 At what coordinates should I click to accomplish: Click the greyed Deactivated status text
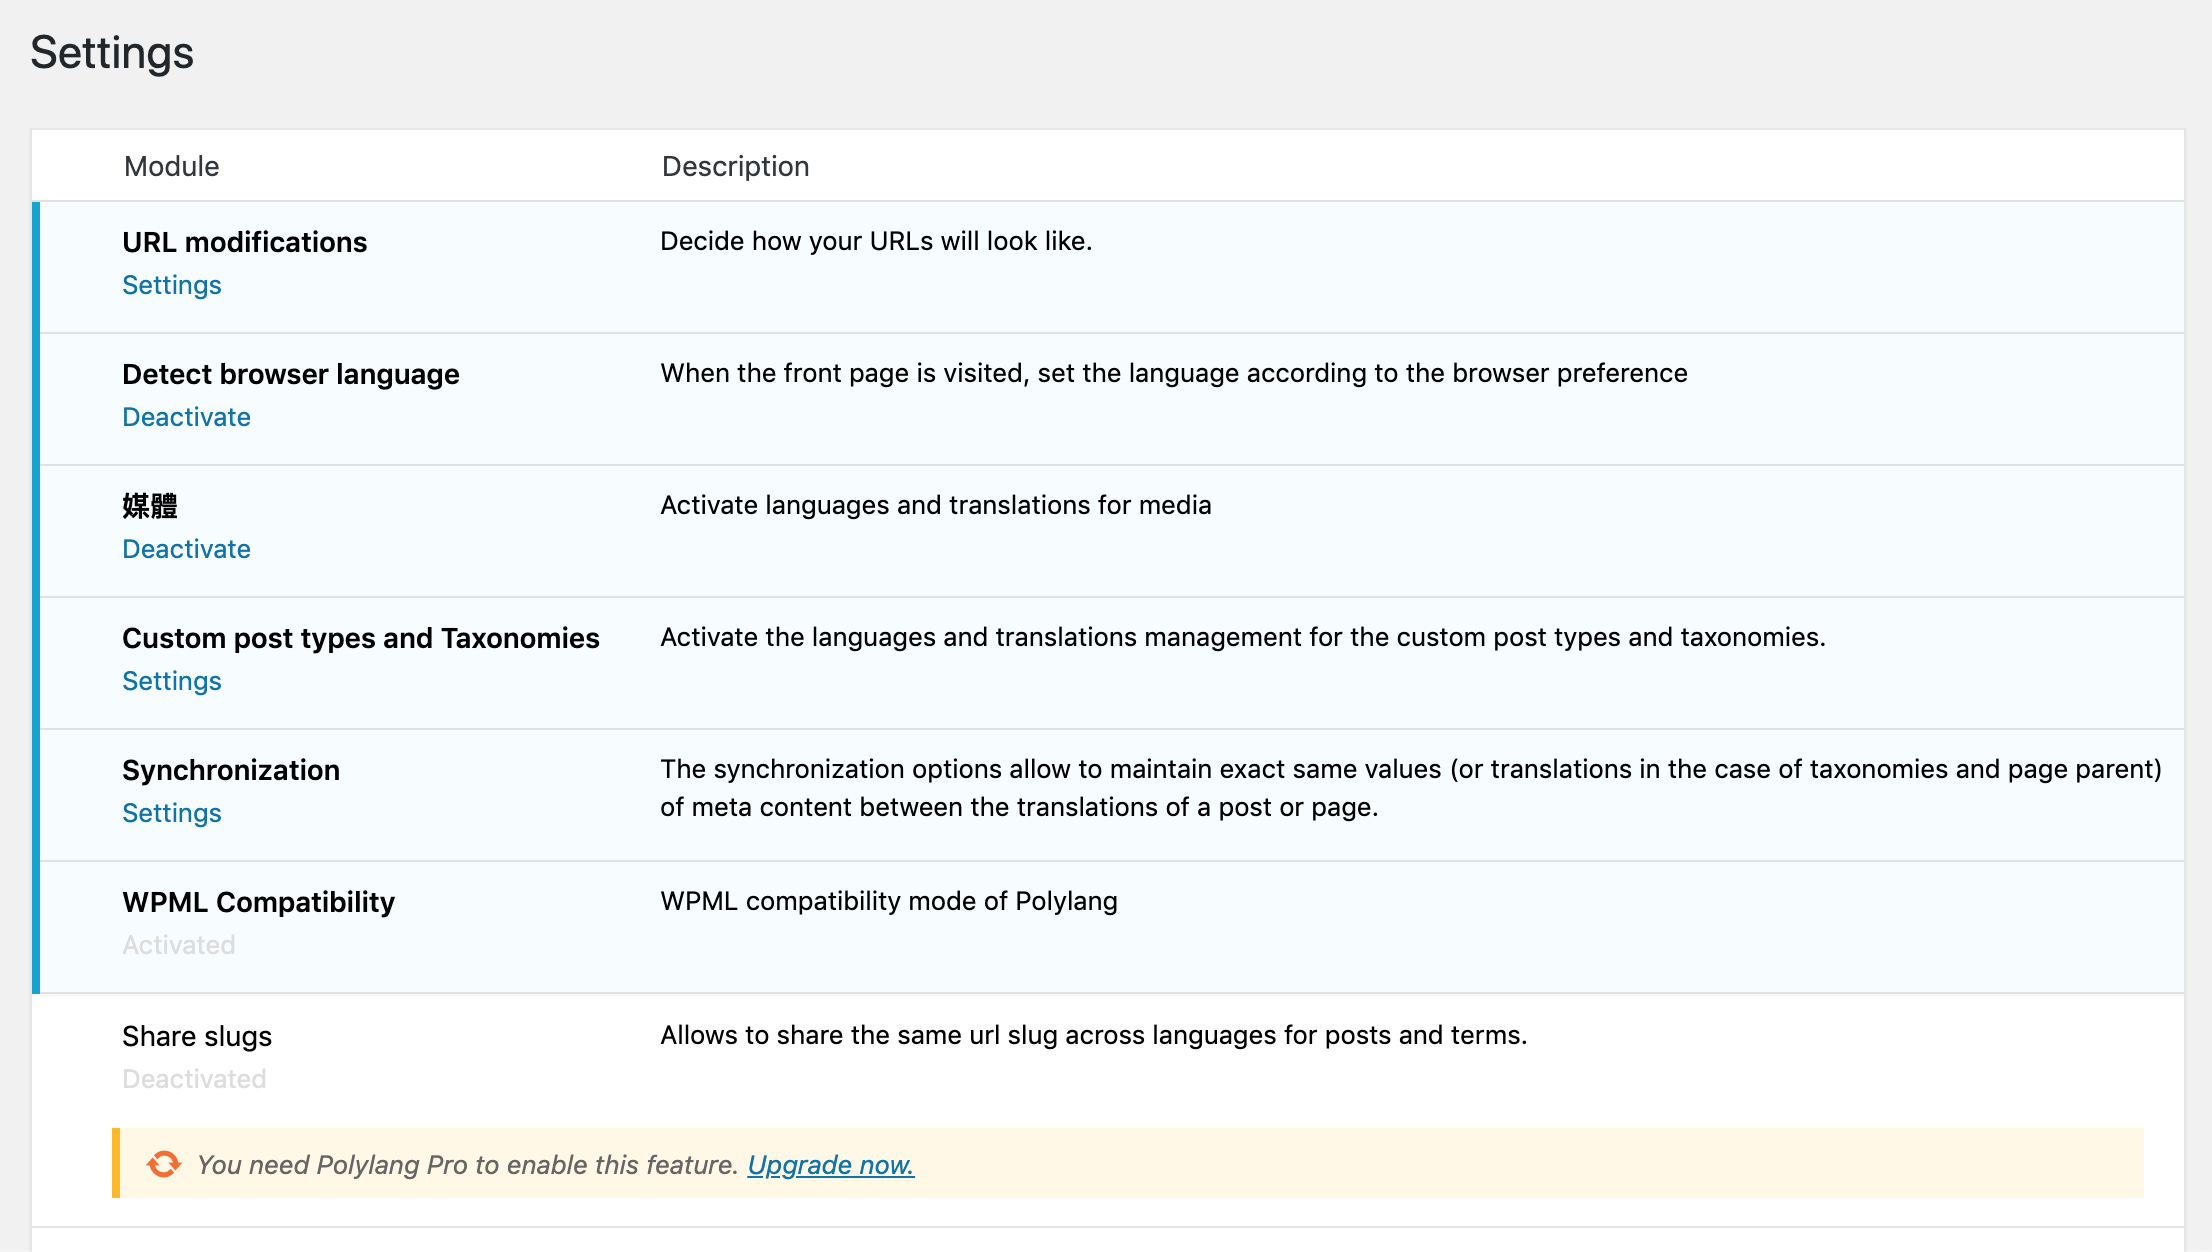pyautogui.click(x=194, y=1079)
